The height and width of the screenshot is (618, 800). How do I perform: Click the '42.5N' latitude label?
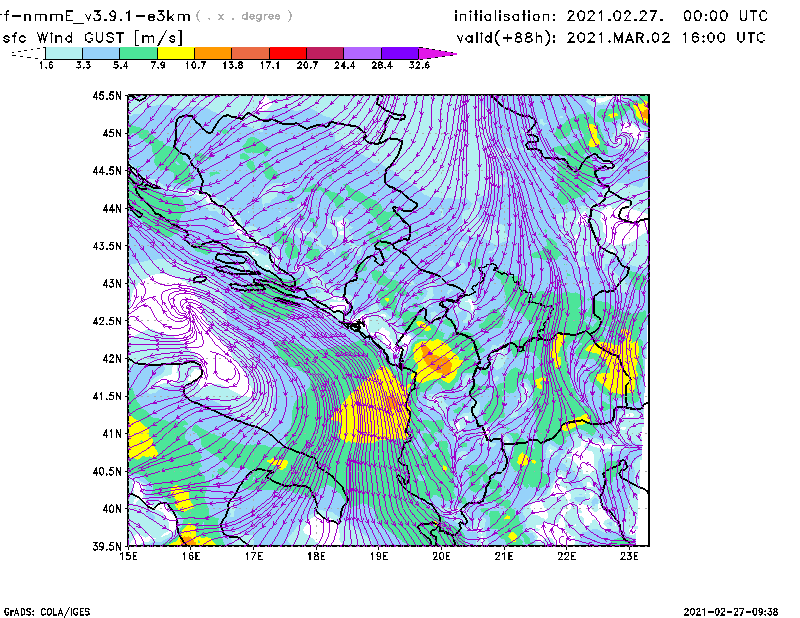[x=107, y=321]
